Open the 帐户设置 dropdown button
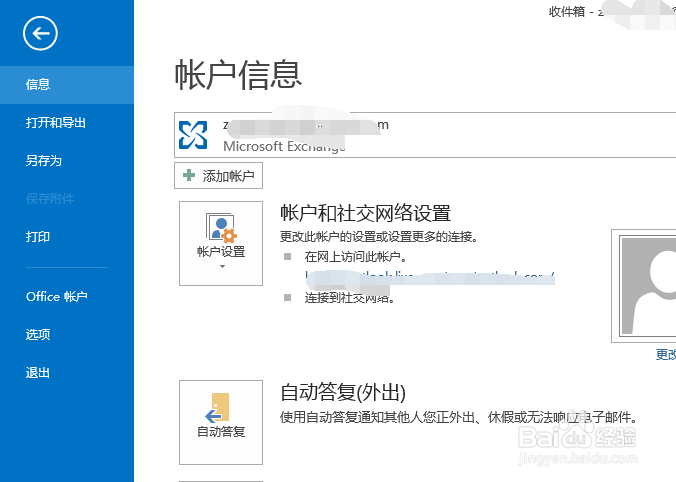Image resolution: width=676 pixels, height=482 pixels. point(221,243)
